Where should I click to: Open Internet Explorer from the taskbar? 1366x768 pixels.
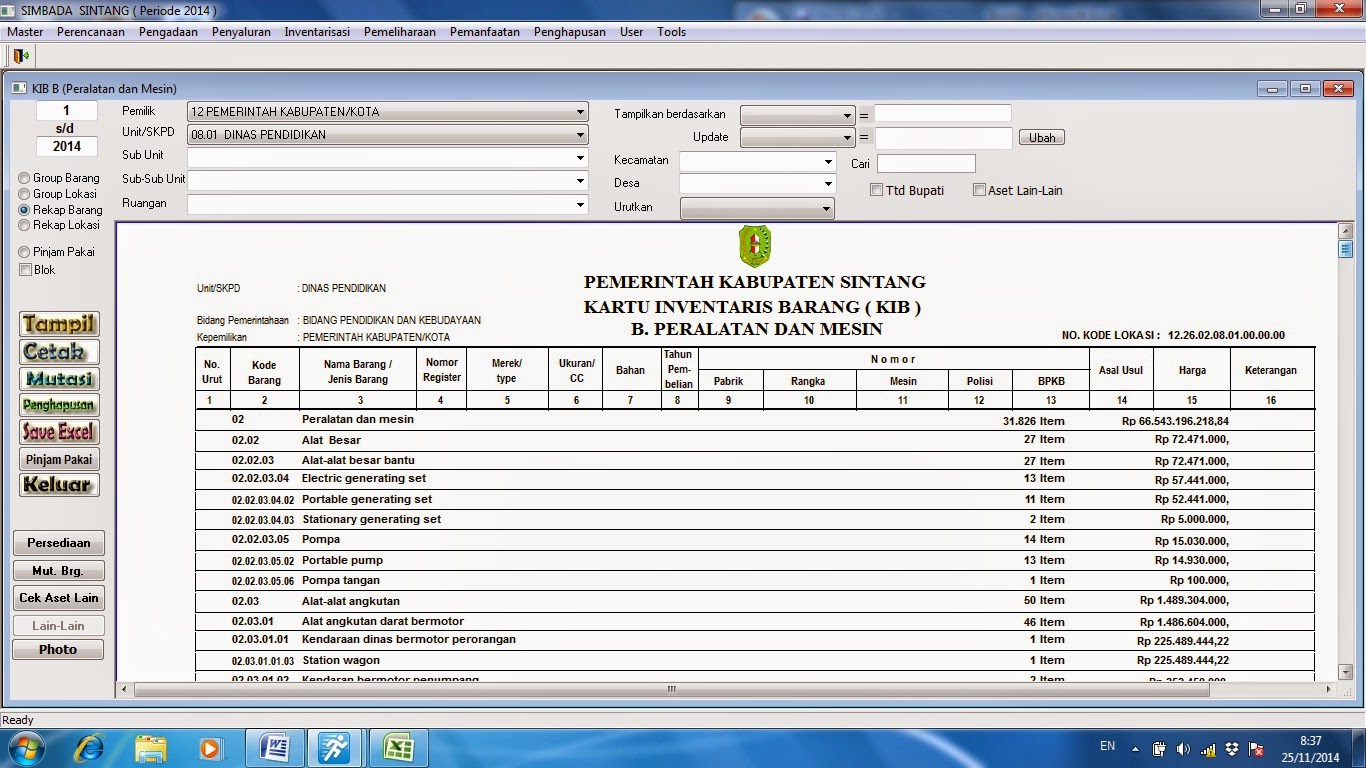click(x=89, y=747)
